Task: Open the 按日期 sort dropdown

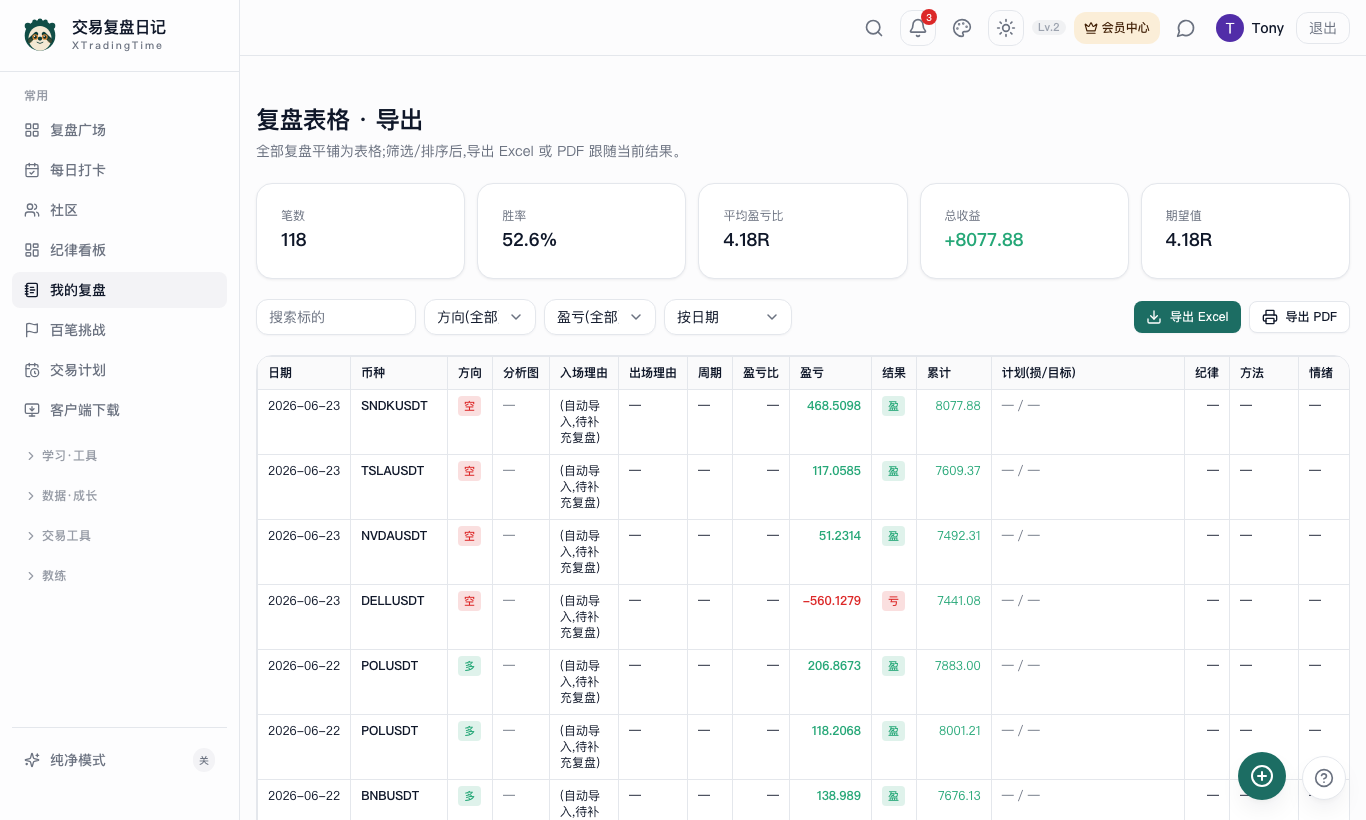Action: coord(728,317)
